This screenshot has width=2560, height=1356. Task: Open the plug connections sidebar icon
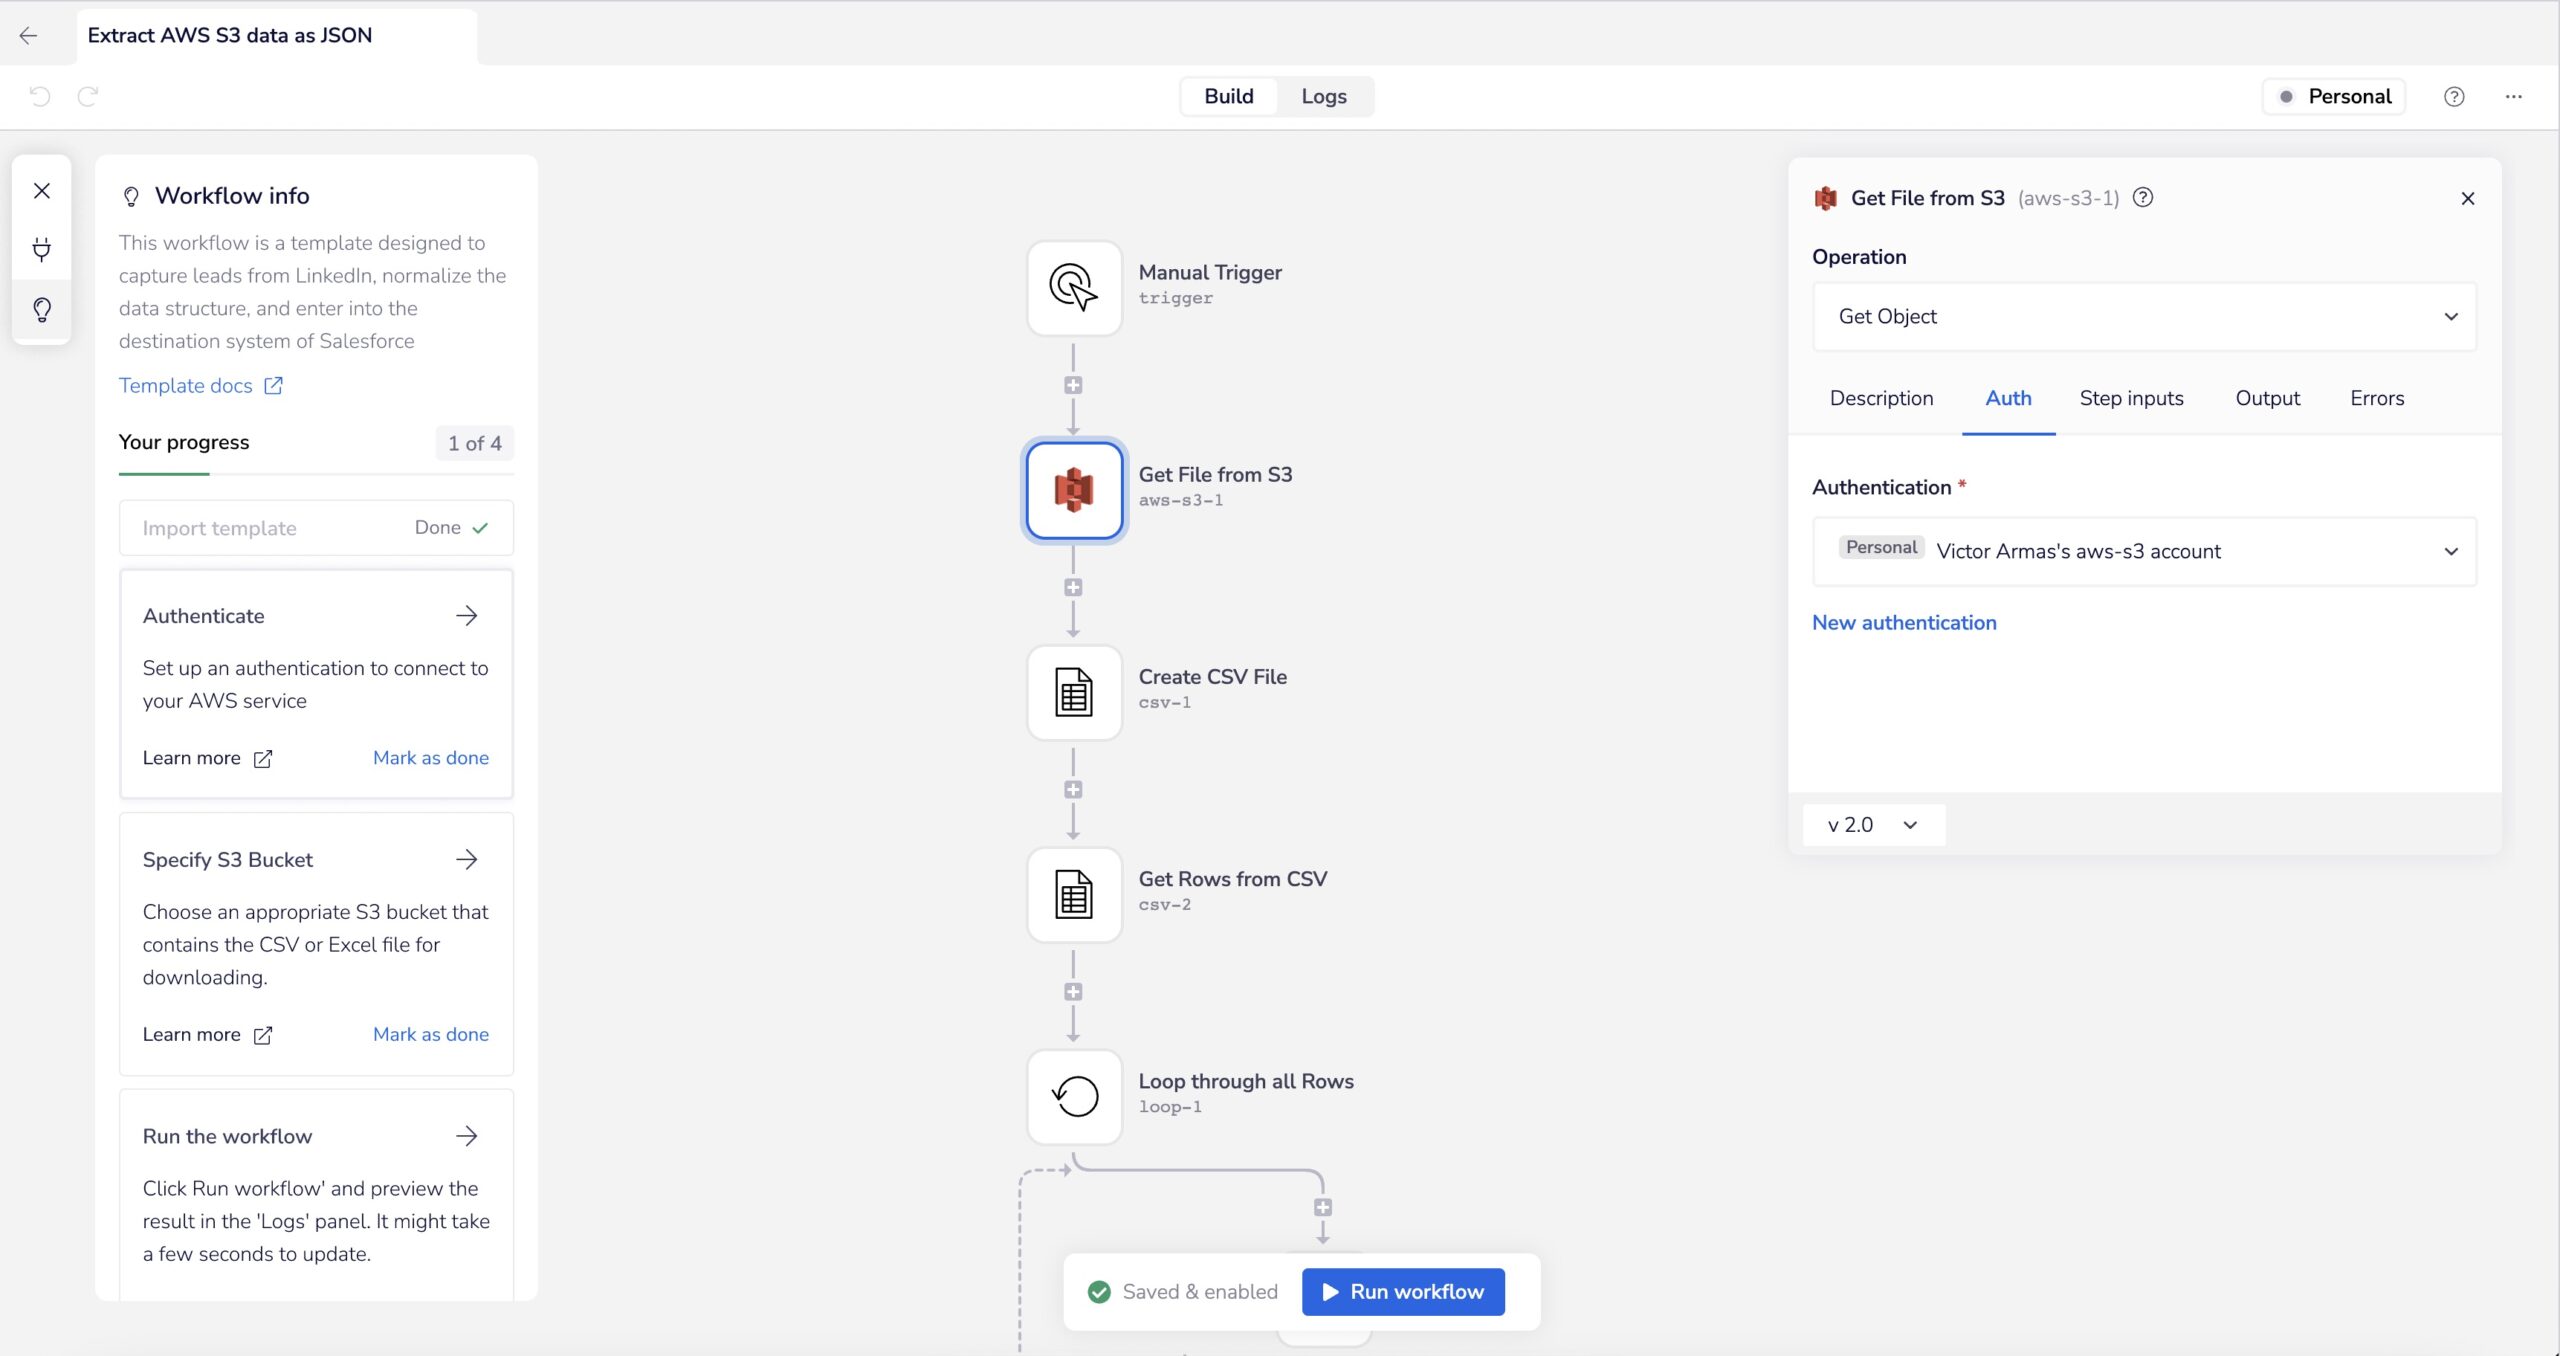(42, 249)
